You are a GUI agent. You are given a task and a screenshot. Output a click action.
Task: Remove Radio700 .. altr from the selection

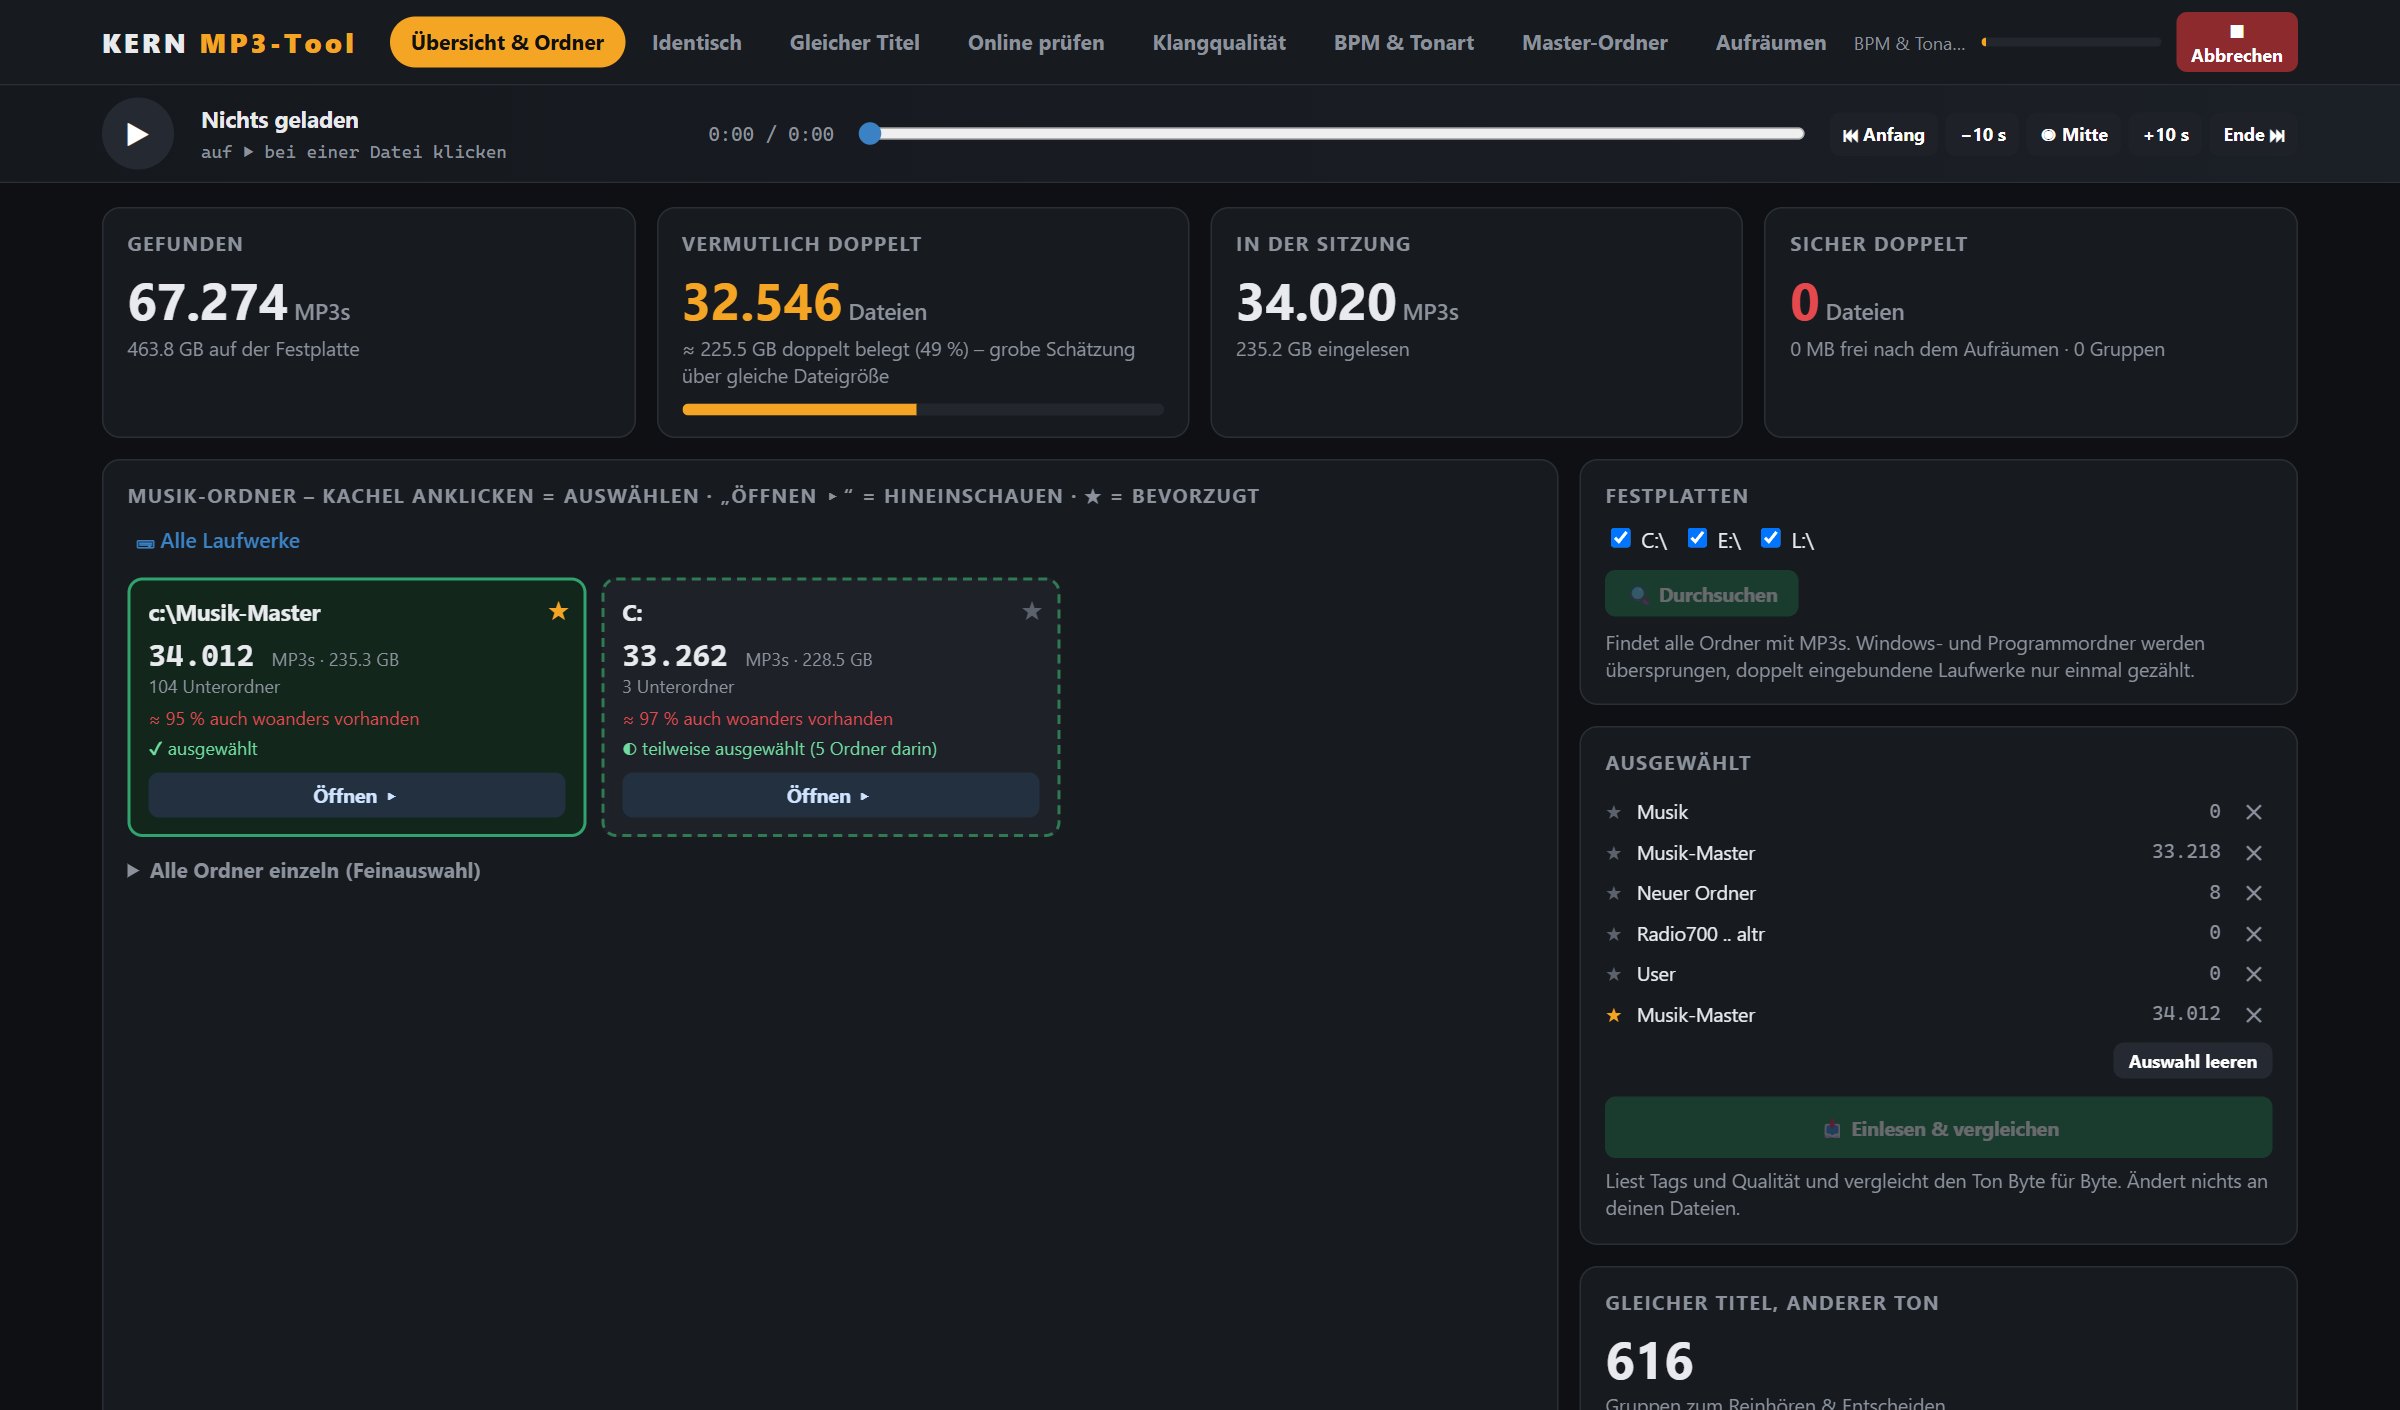pyautogui.click(x=2253, y=934)
